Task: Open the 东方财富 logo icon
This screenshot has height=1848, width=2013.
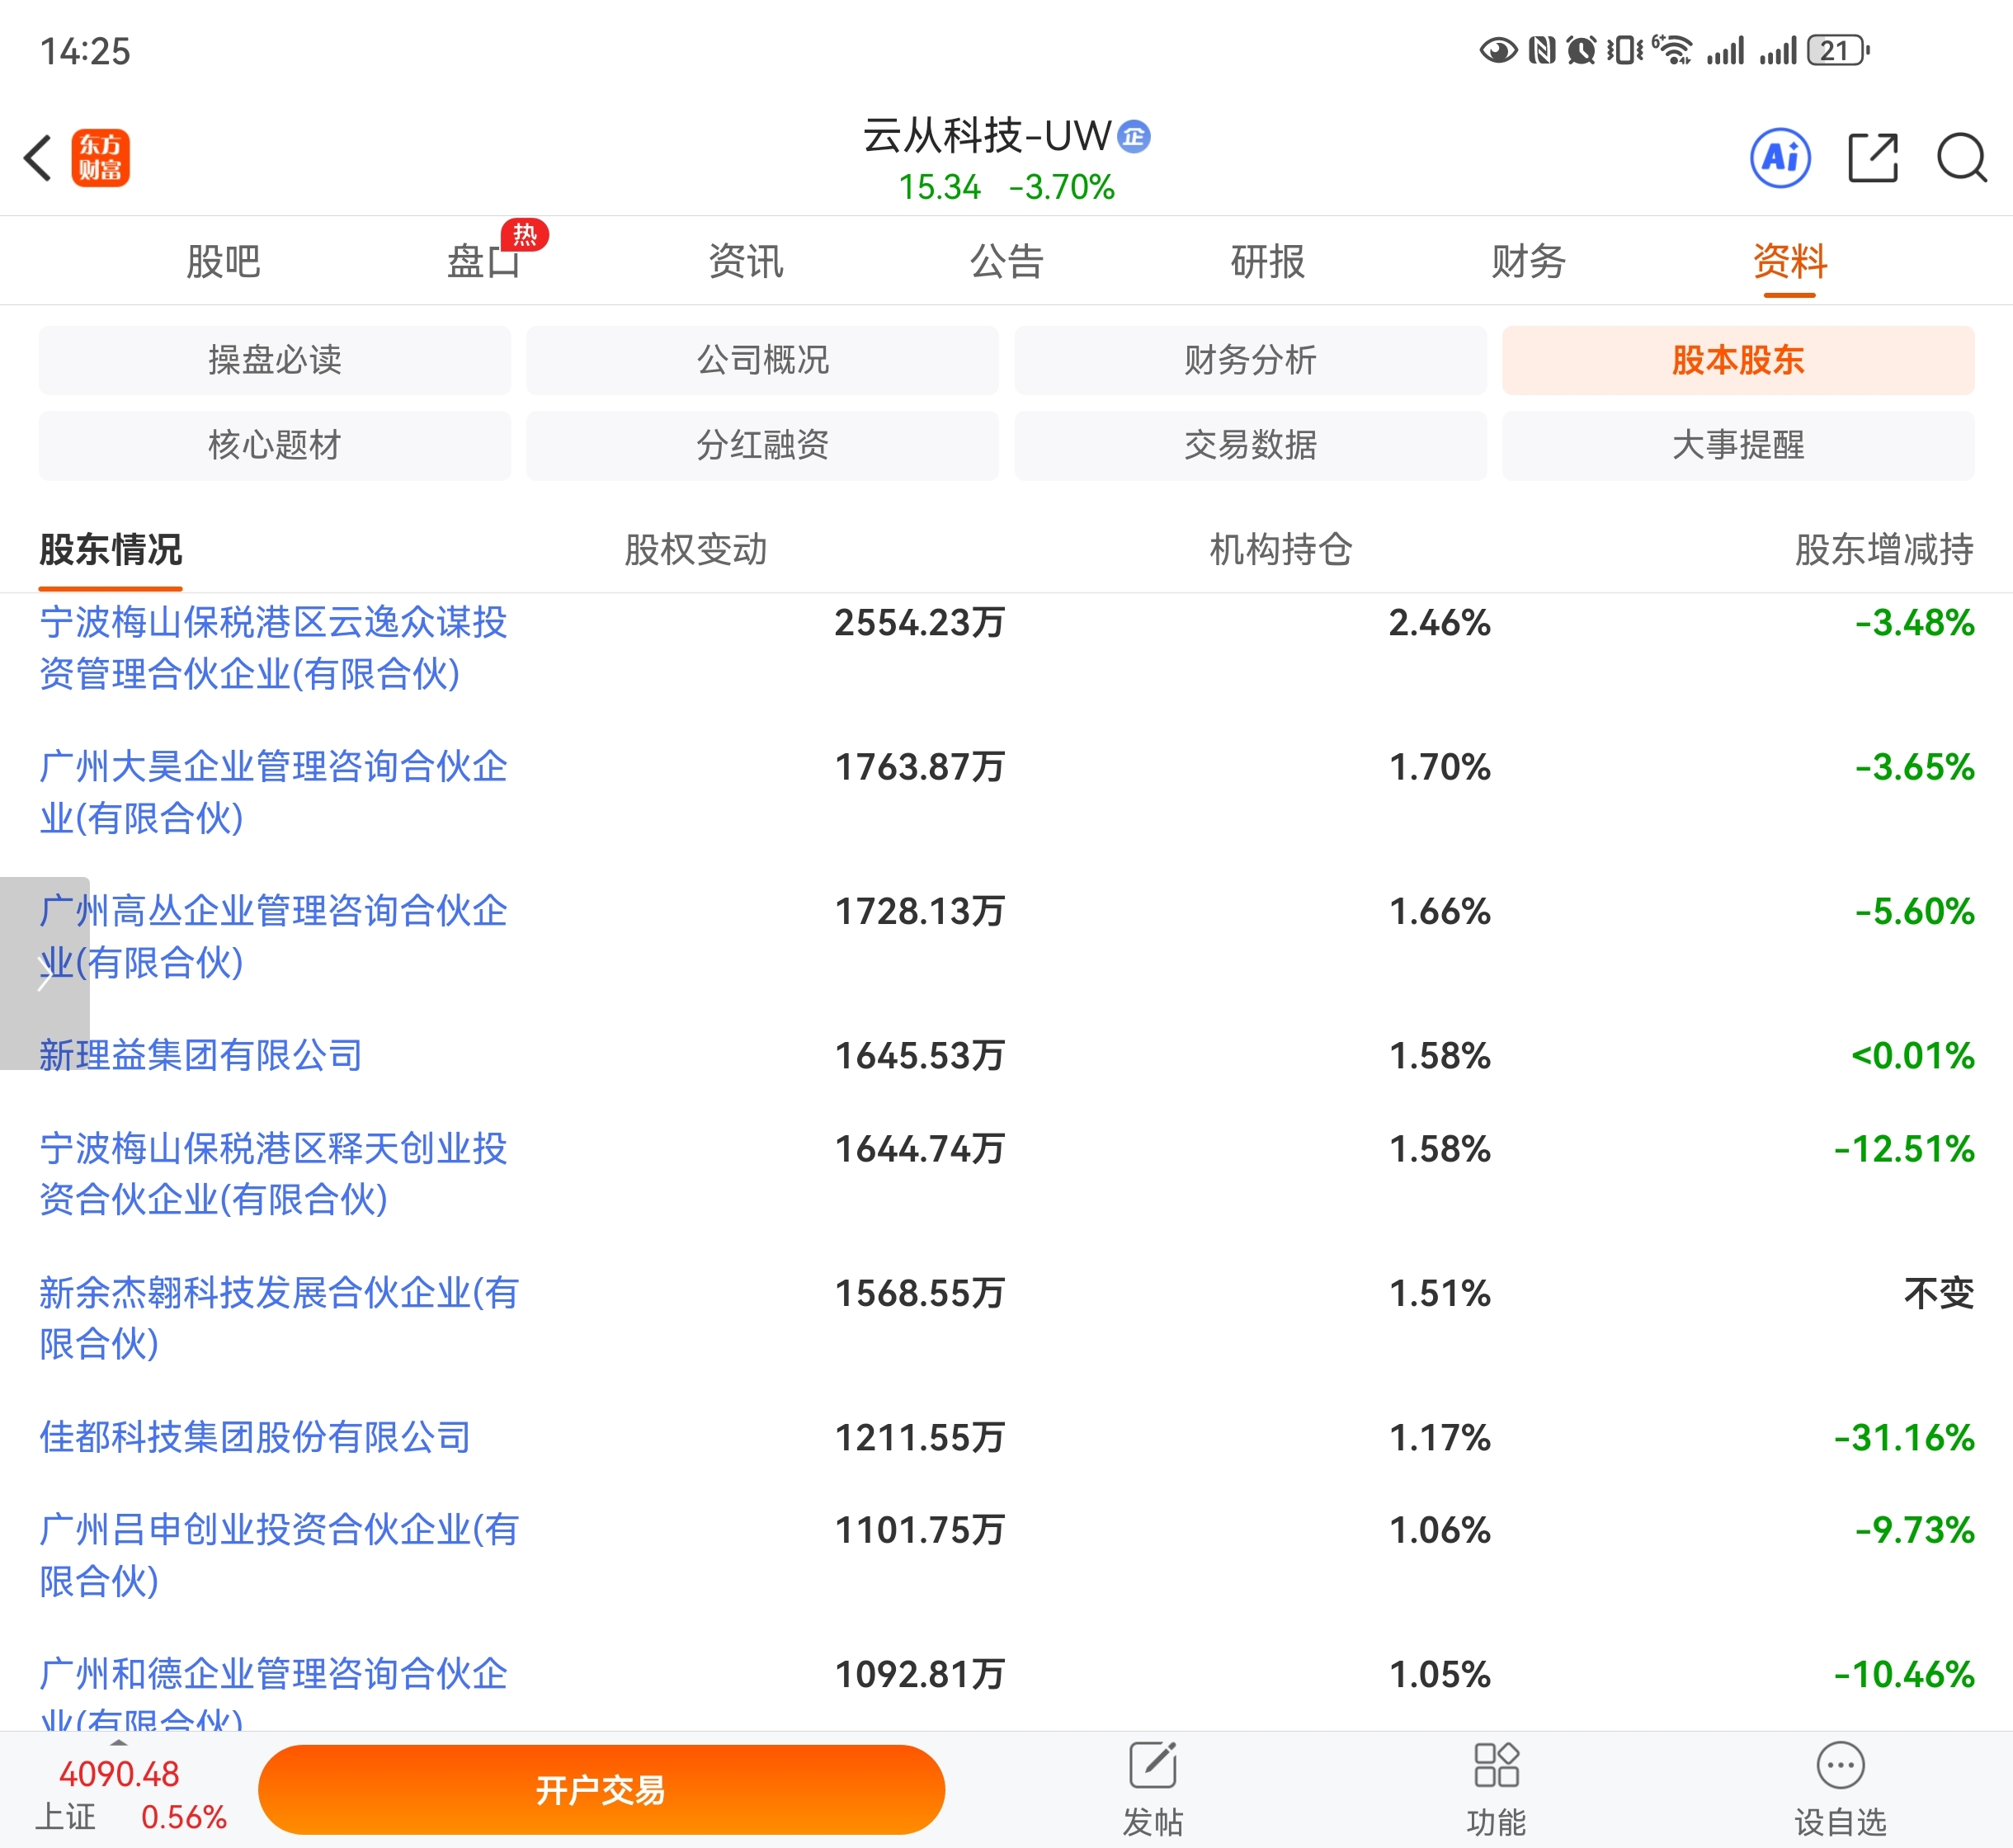Action: click(x=100, y=158)
